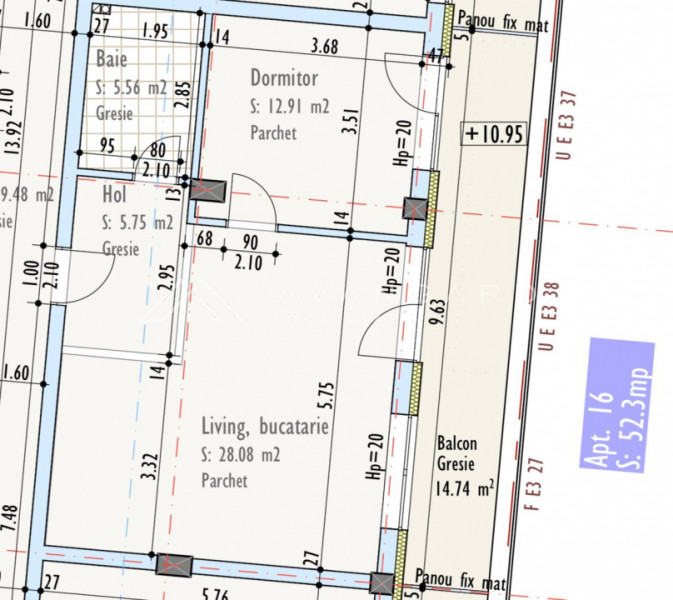Click the top Panou fix mat label
Screen dimensions: 673x600
point(503,22)
